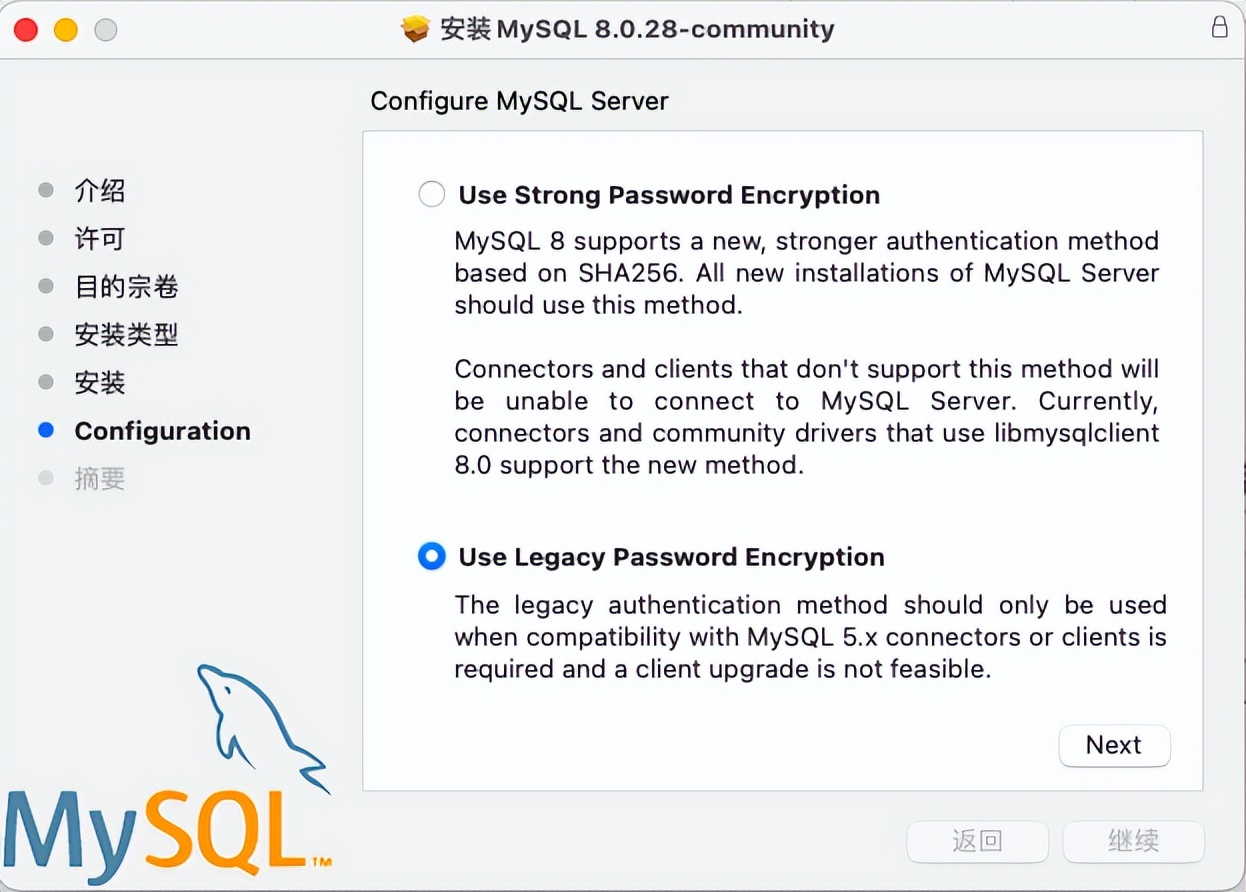Select the Configuration step label

(x=162, y=431)
